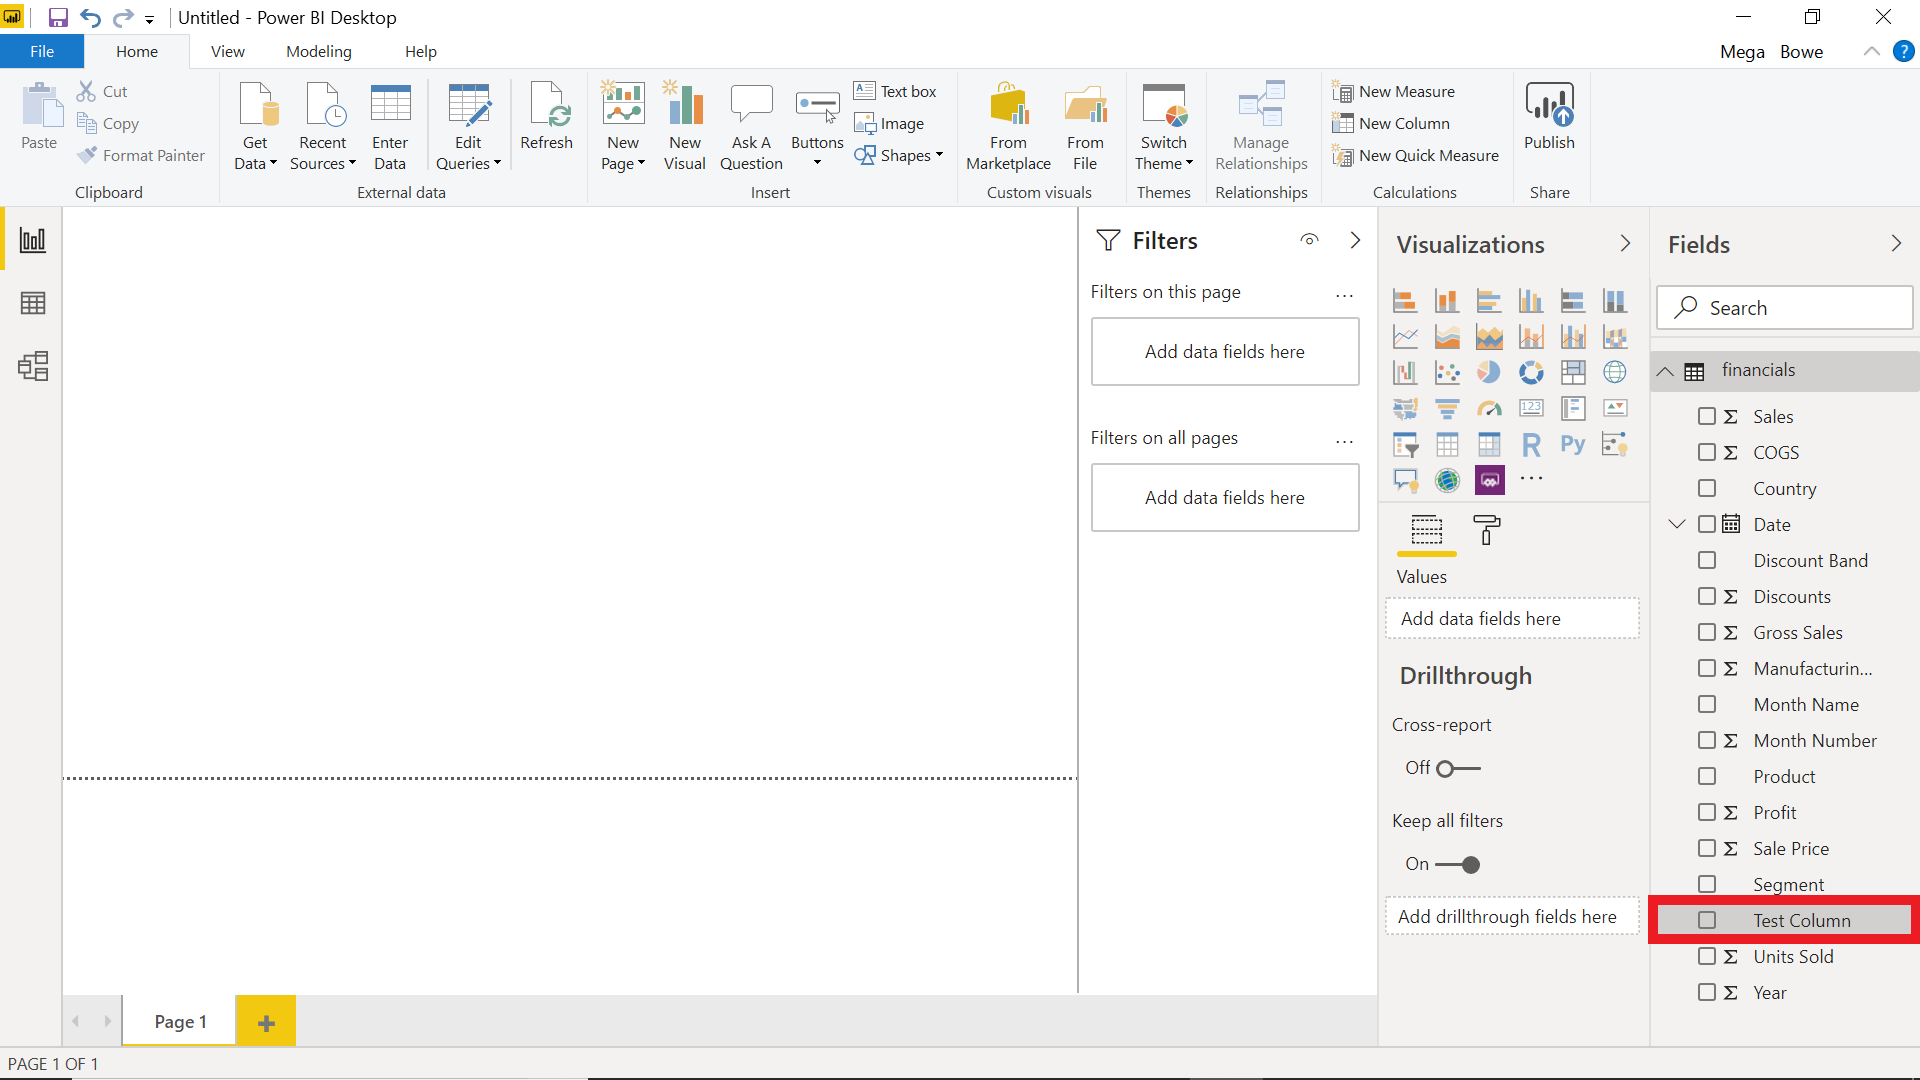Click New Column button

tap(1390, 123)
